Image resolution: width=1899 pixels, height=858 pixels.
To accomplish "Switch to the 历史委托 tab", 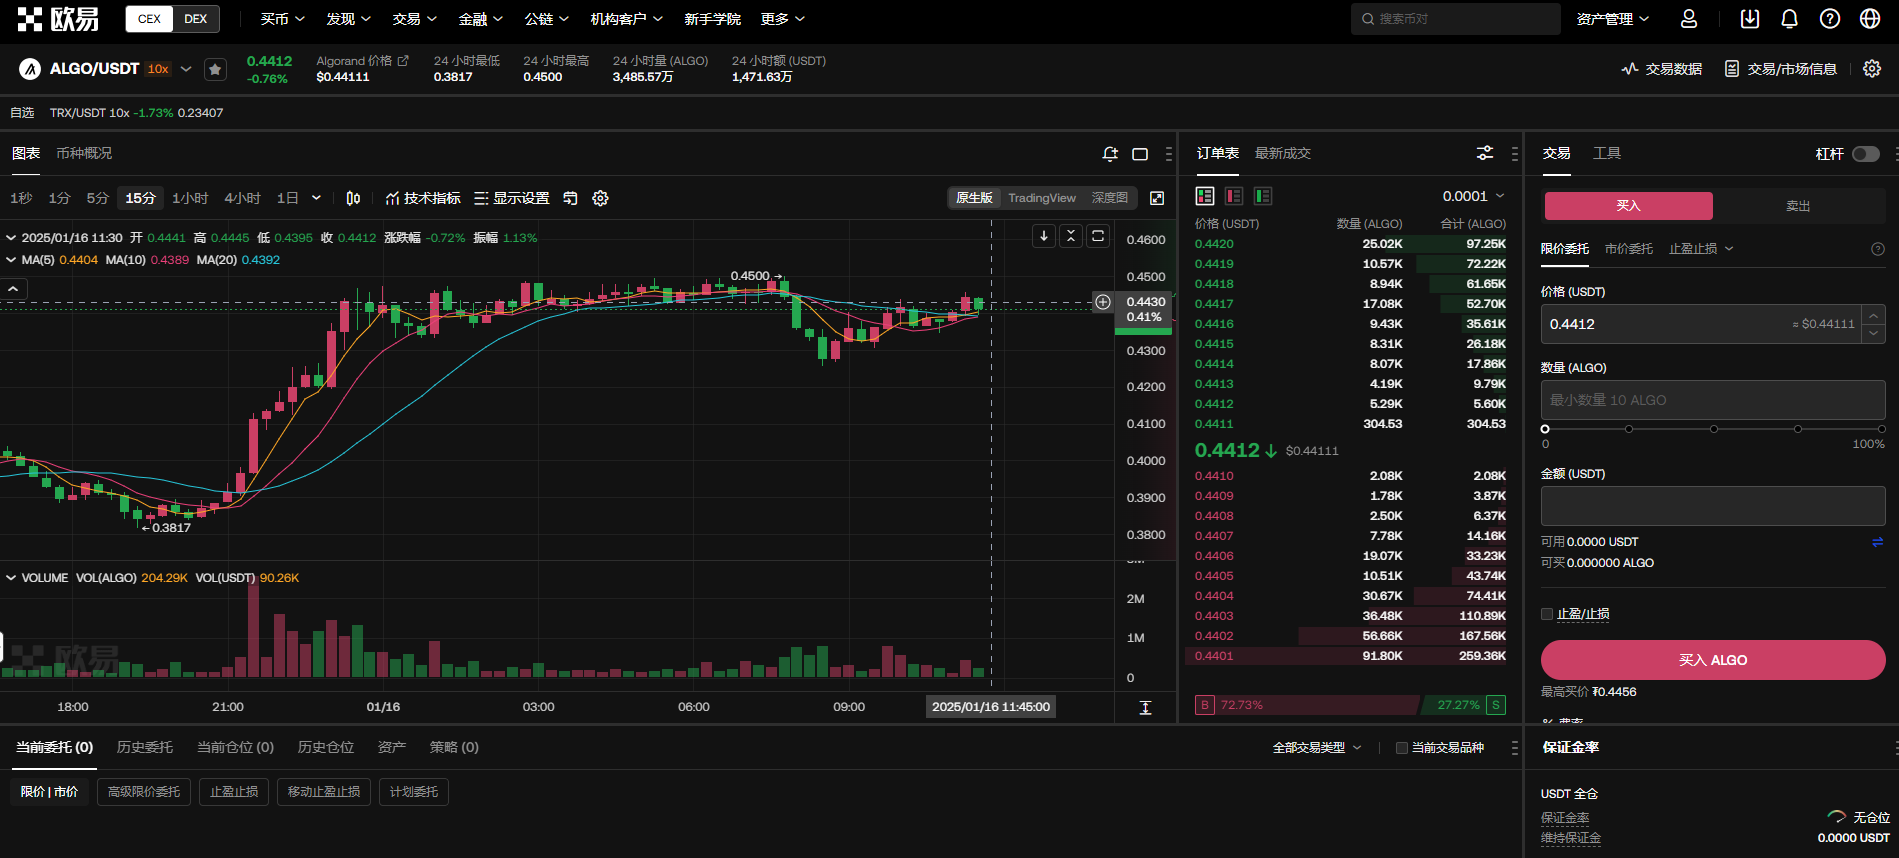I will (x=145, y=747).
